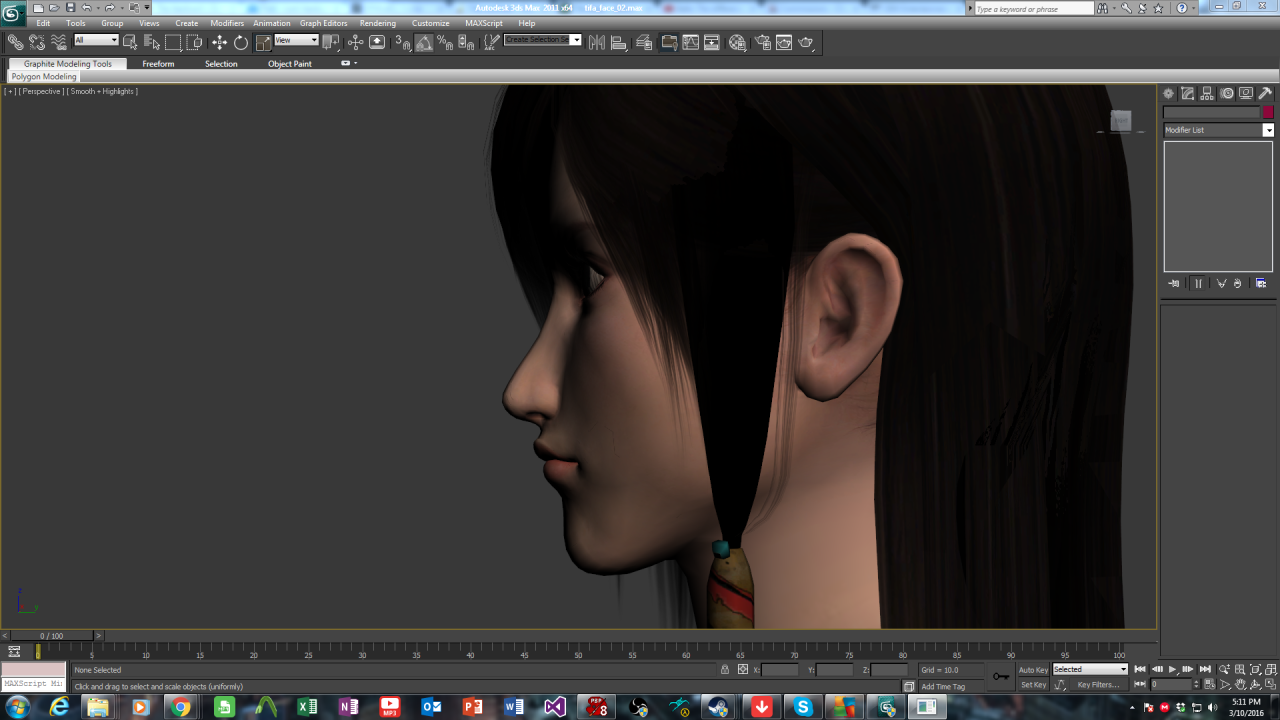This screenshot has width=1280, height=720.
Task: Toggle Window/Crossing selection mode
Action: point(195,42)
